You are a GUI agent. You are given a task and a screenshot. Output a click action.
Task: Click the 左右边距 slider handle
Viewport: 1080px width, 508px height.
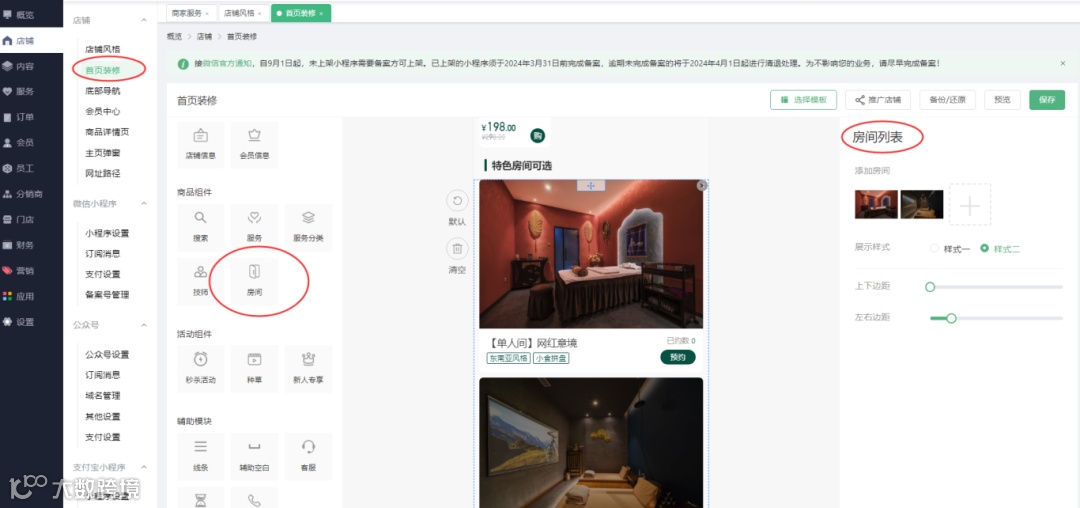point(951,318)
